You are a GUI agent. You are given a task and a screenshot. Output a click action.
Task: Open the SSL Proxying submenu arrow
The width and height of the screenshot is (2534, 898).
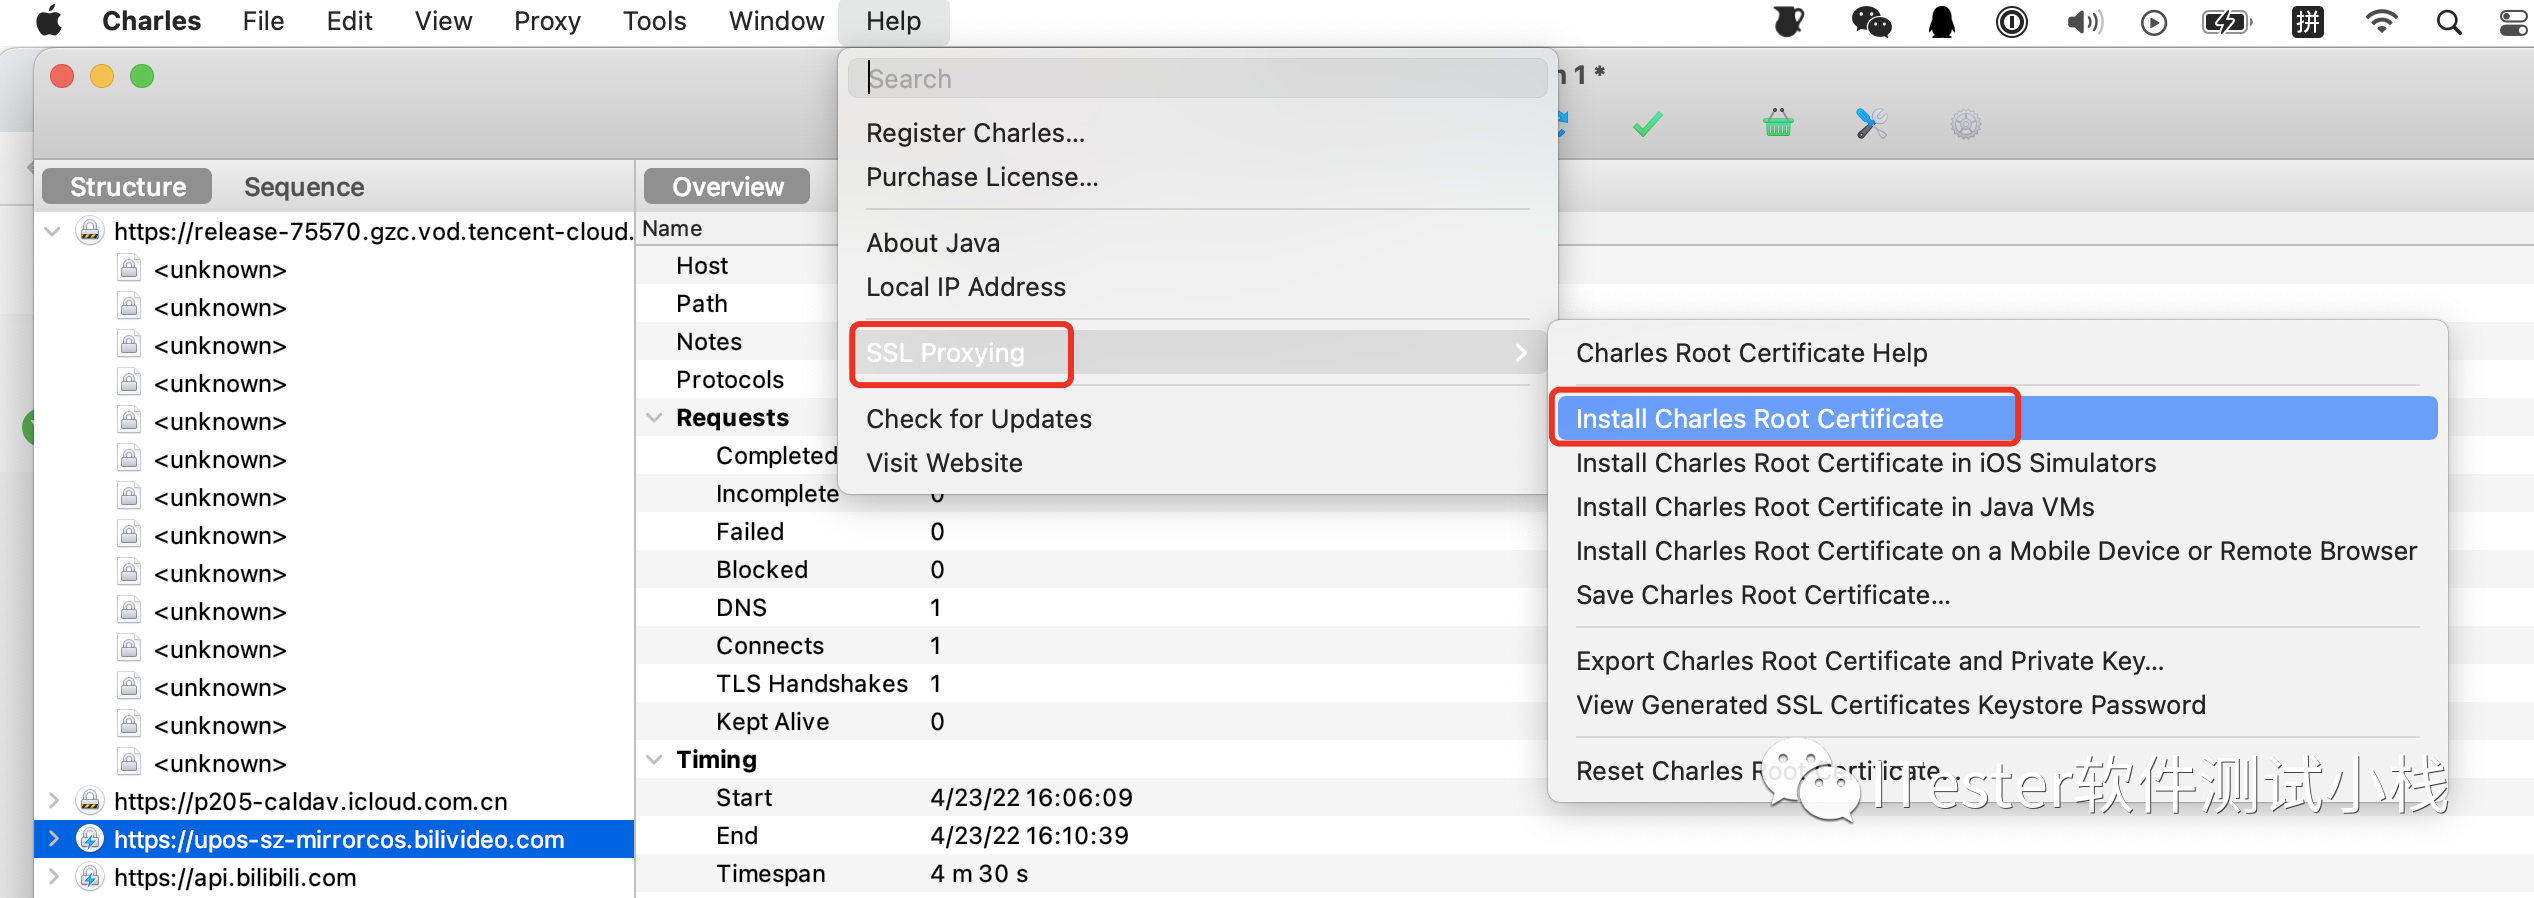click(x=1521, y=352)
